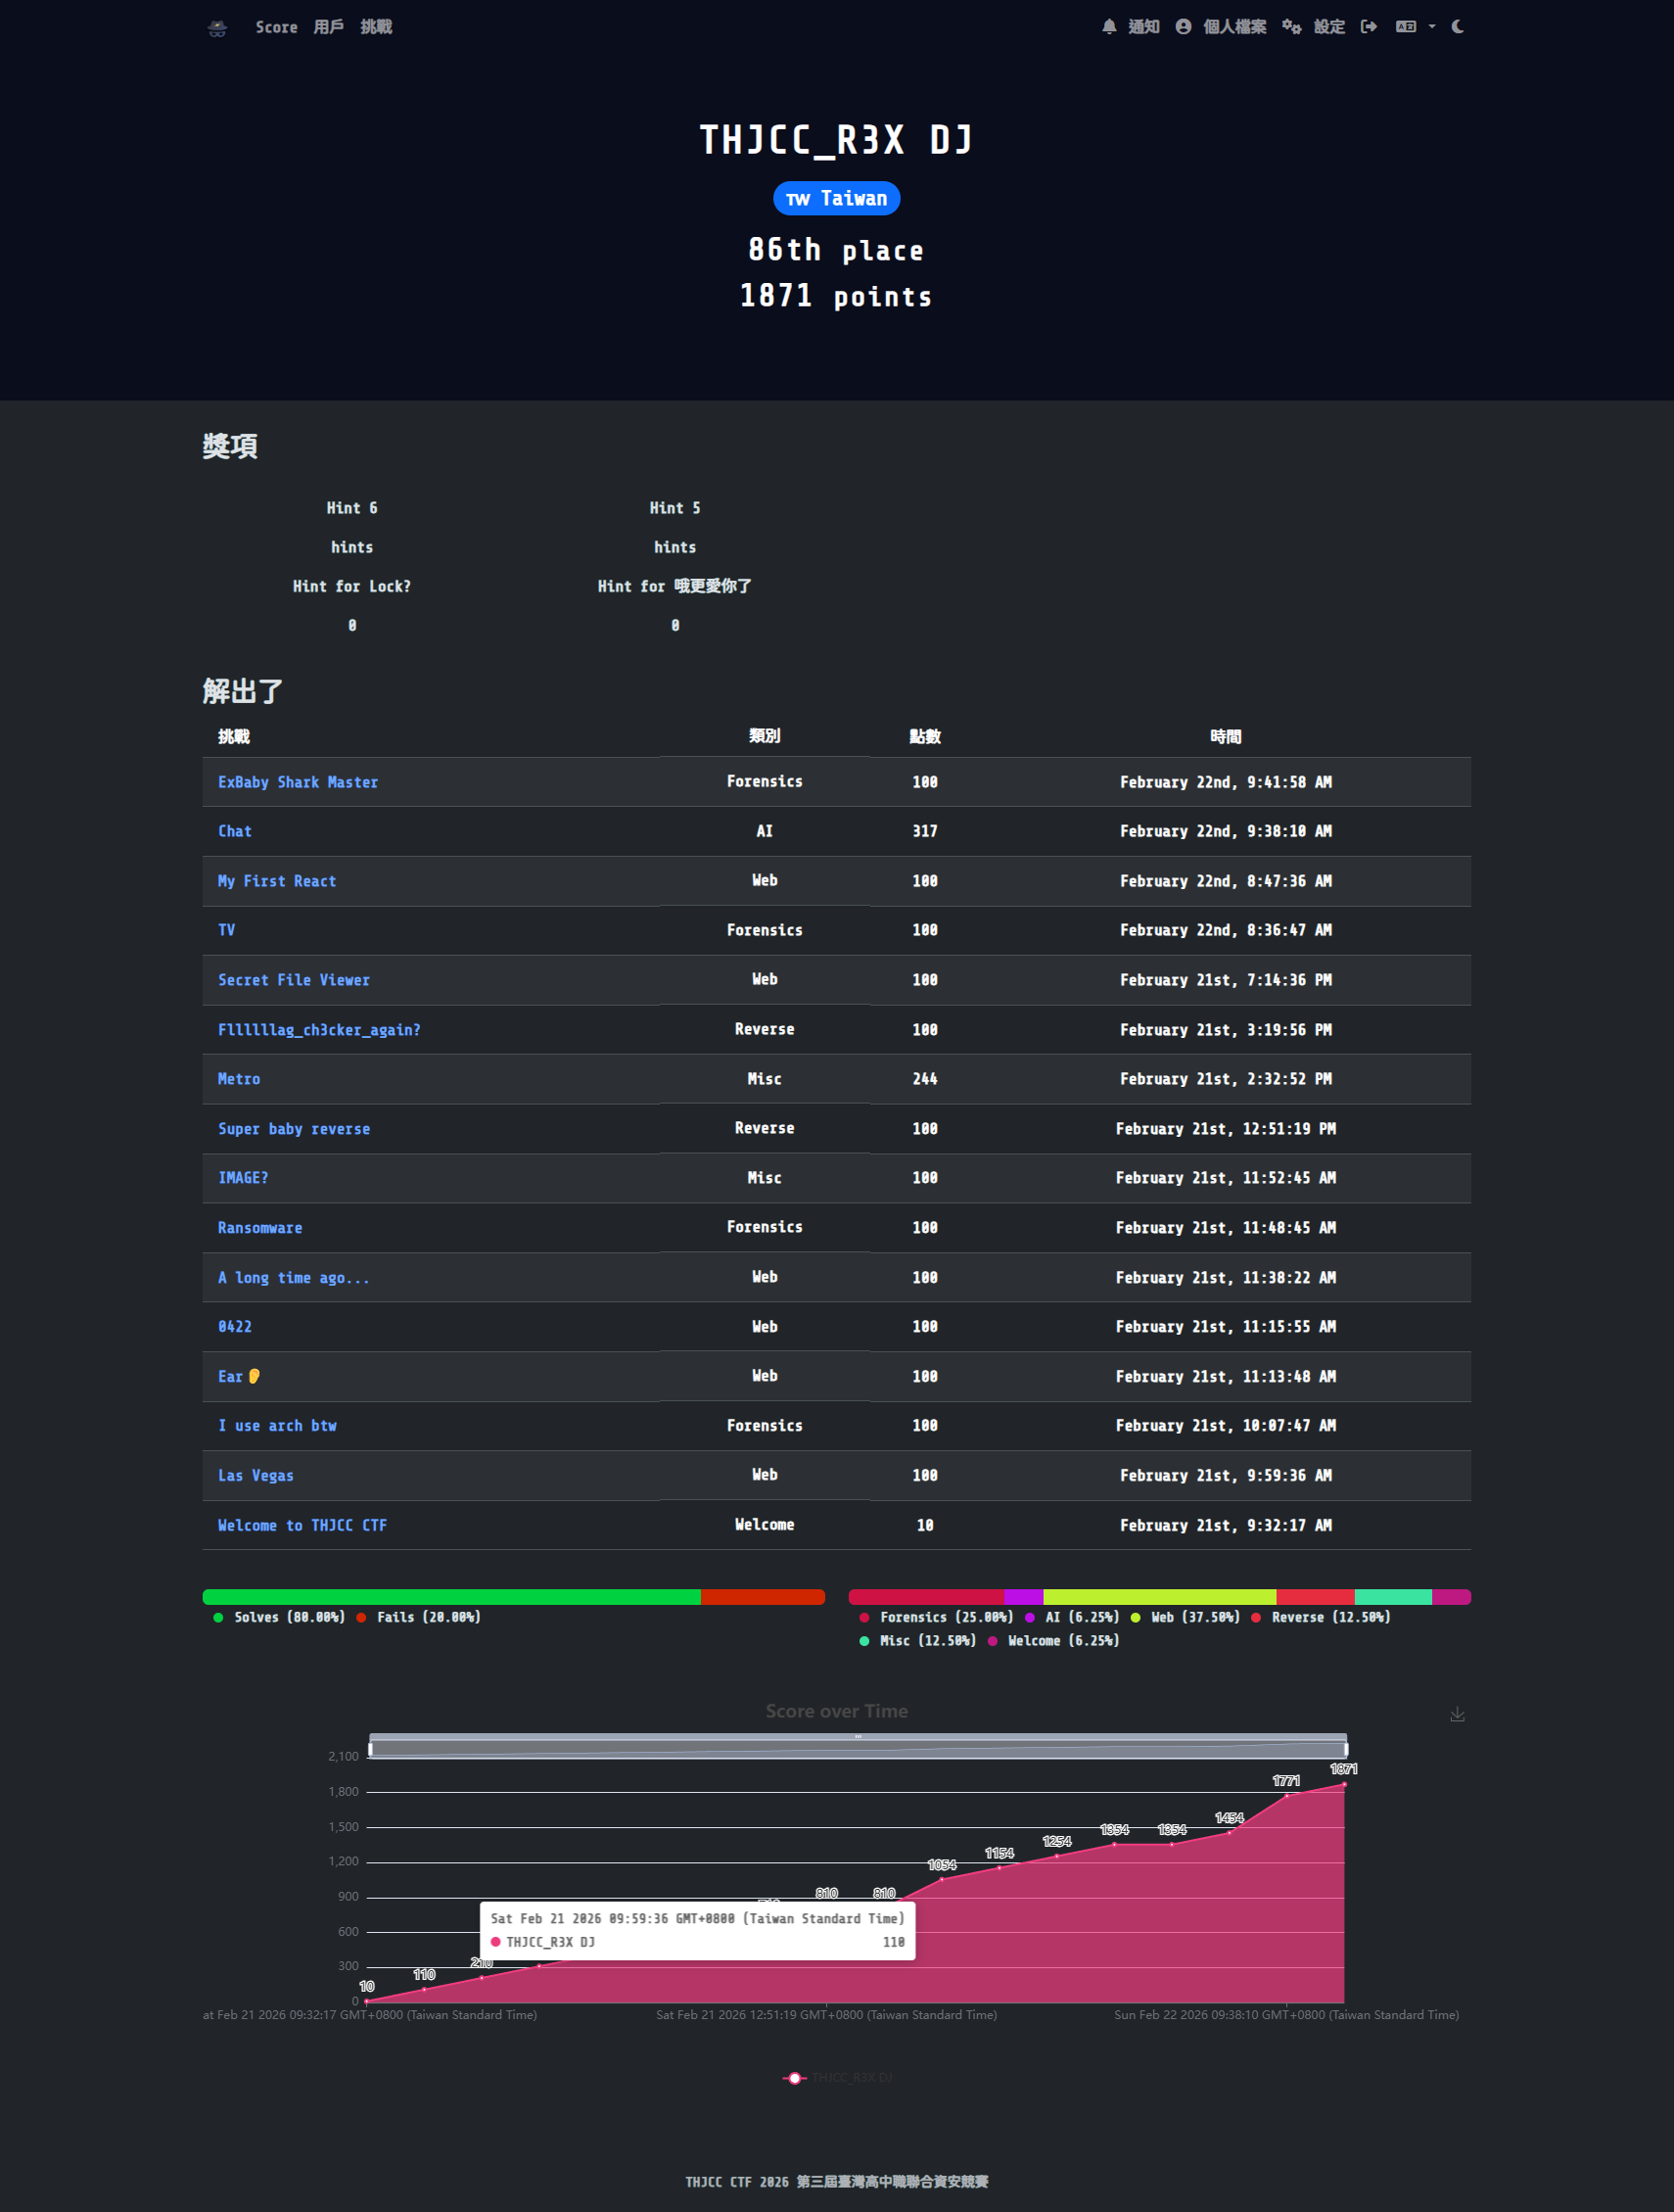Screen dimensions: 1674x2212
Task: Click the Welcome to THJCC CTF link
Action: tap(302, 1525)
